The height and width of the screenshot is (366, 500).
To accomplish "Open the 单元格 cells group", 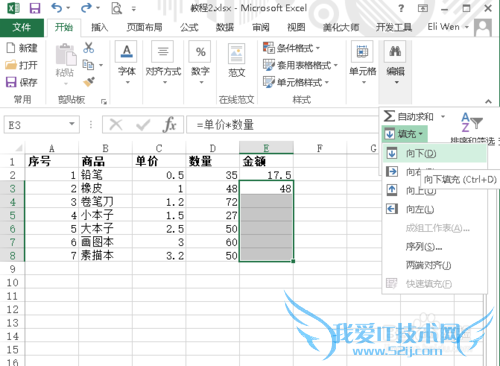I will pos(362,62).
